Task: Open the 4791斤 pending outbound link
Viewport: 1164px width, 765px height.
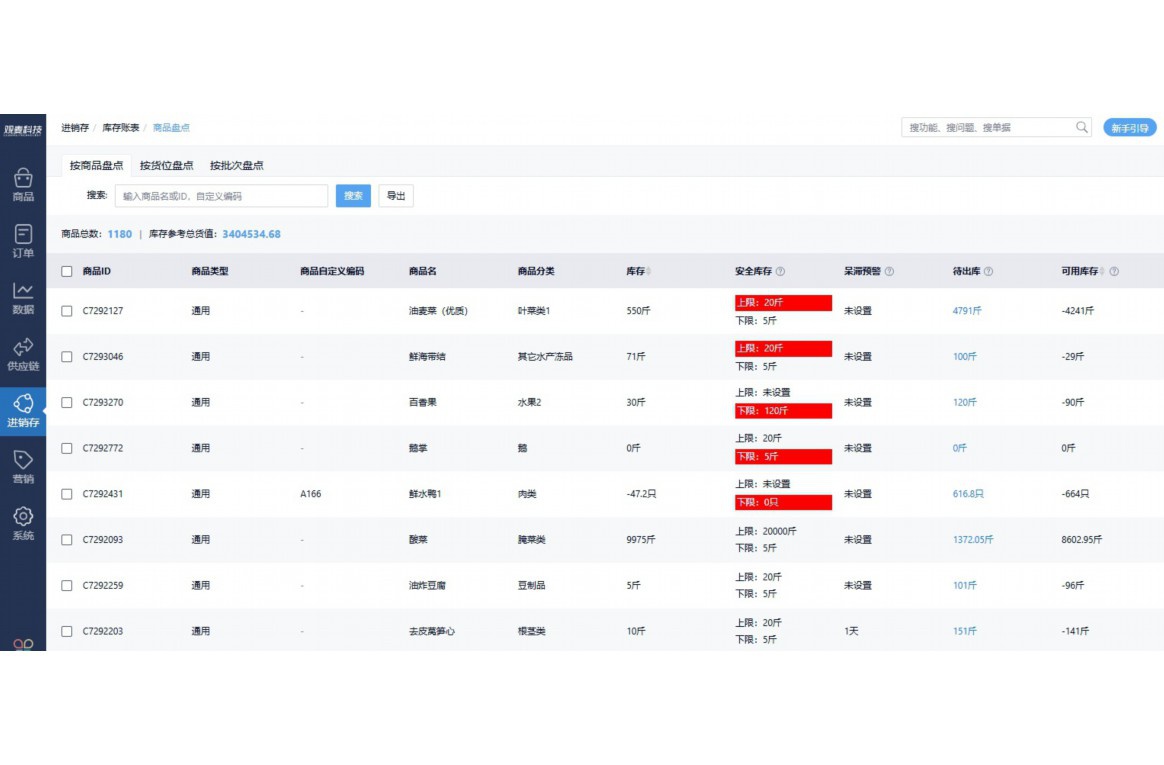Action: 966,311
